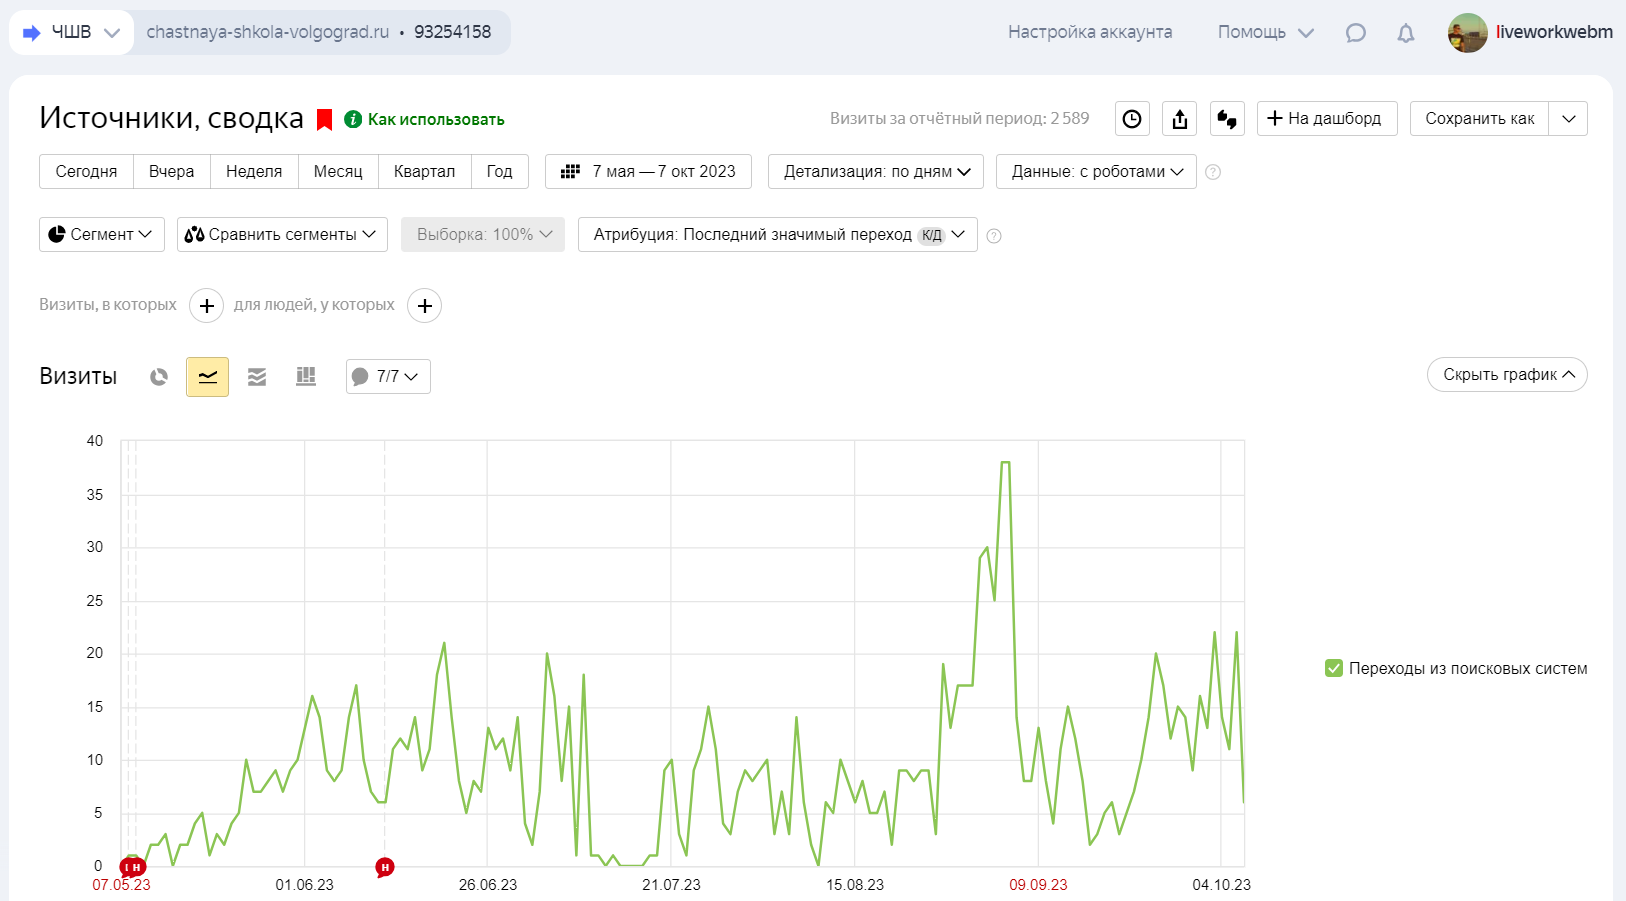Add condition для людей, у которых
Screen dimensions: 1626x901
424,305
